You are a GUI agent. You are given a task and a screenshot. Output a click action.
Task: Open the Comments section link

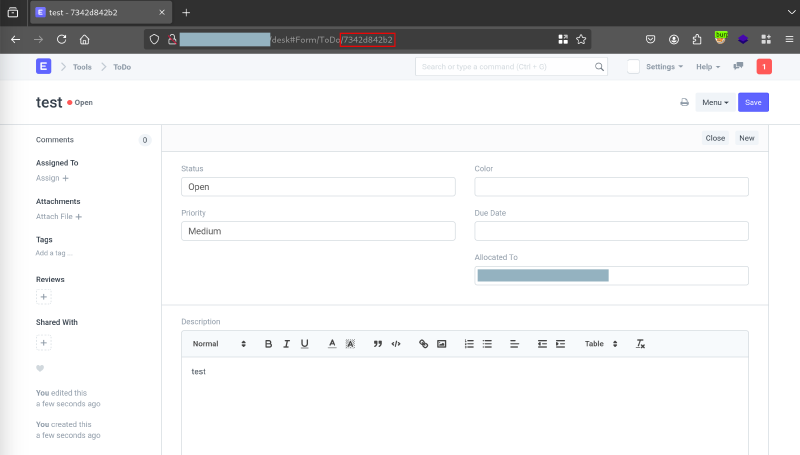click(x=55, y=140)
